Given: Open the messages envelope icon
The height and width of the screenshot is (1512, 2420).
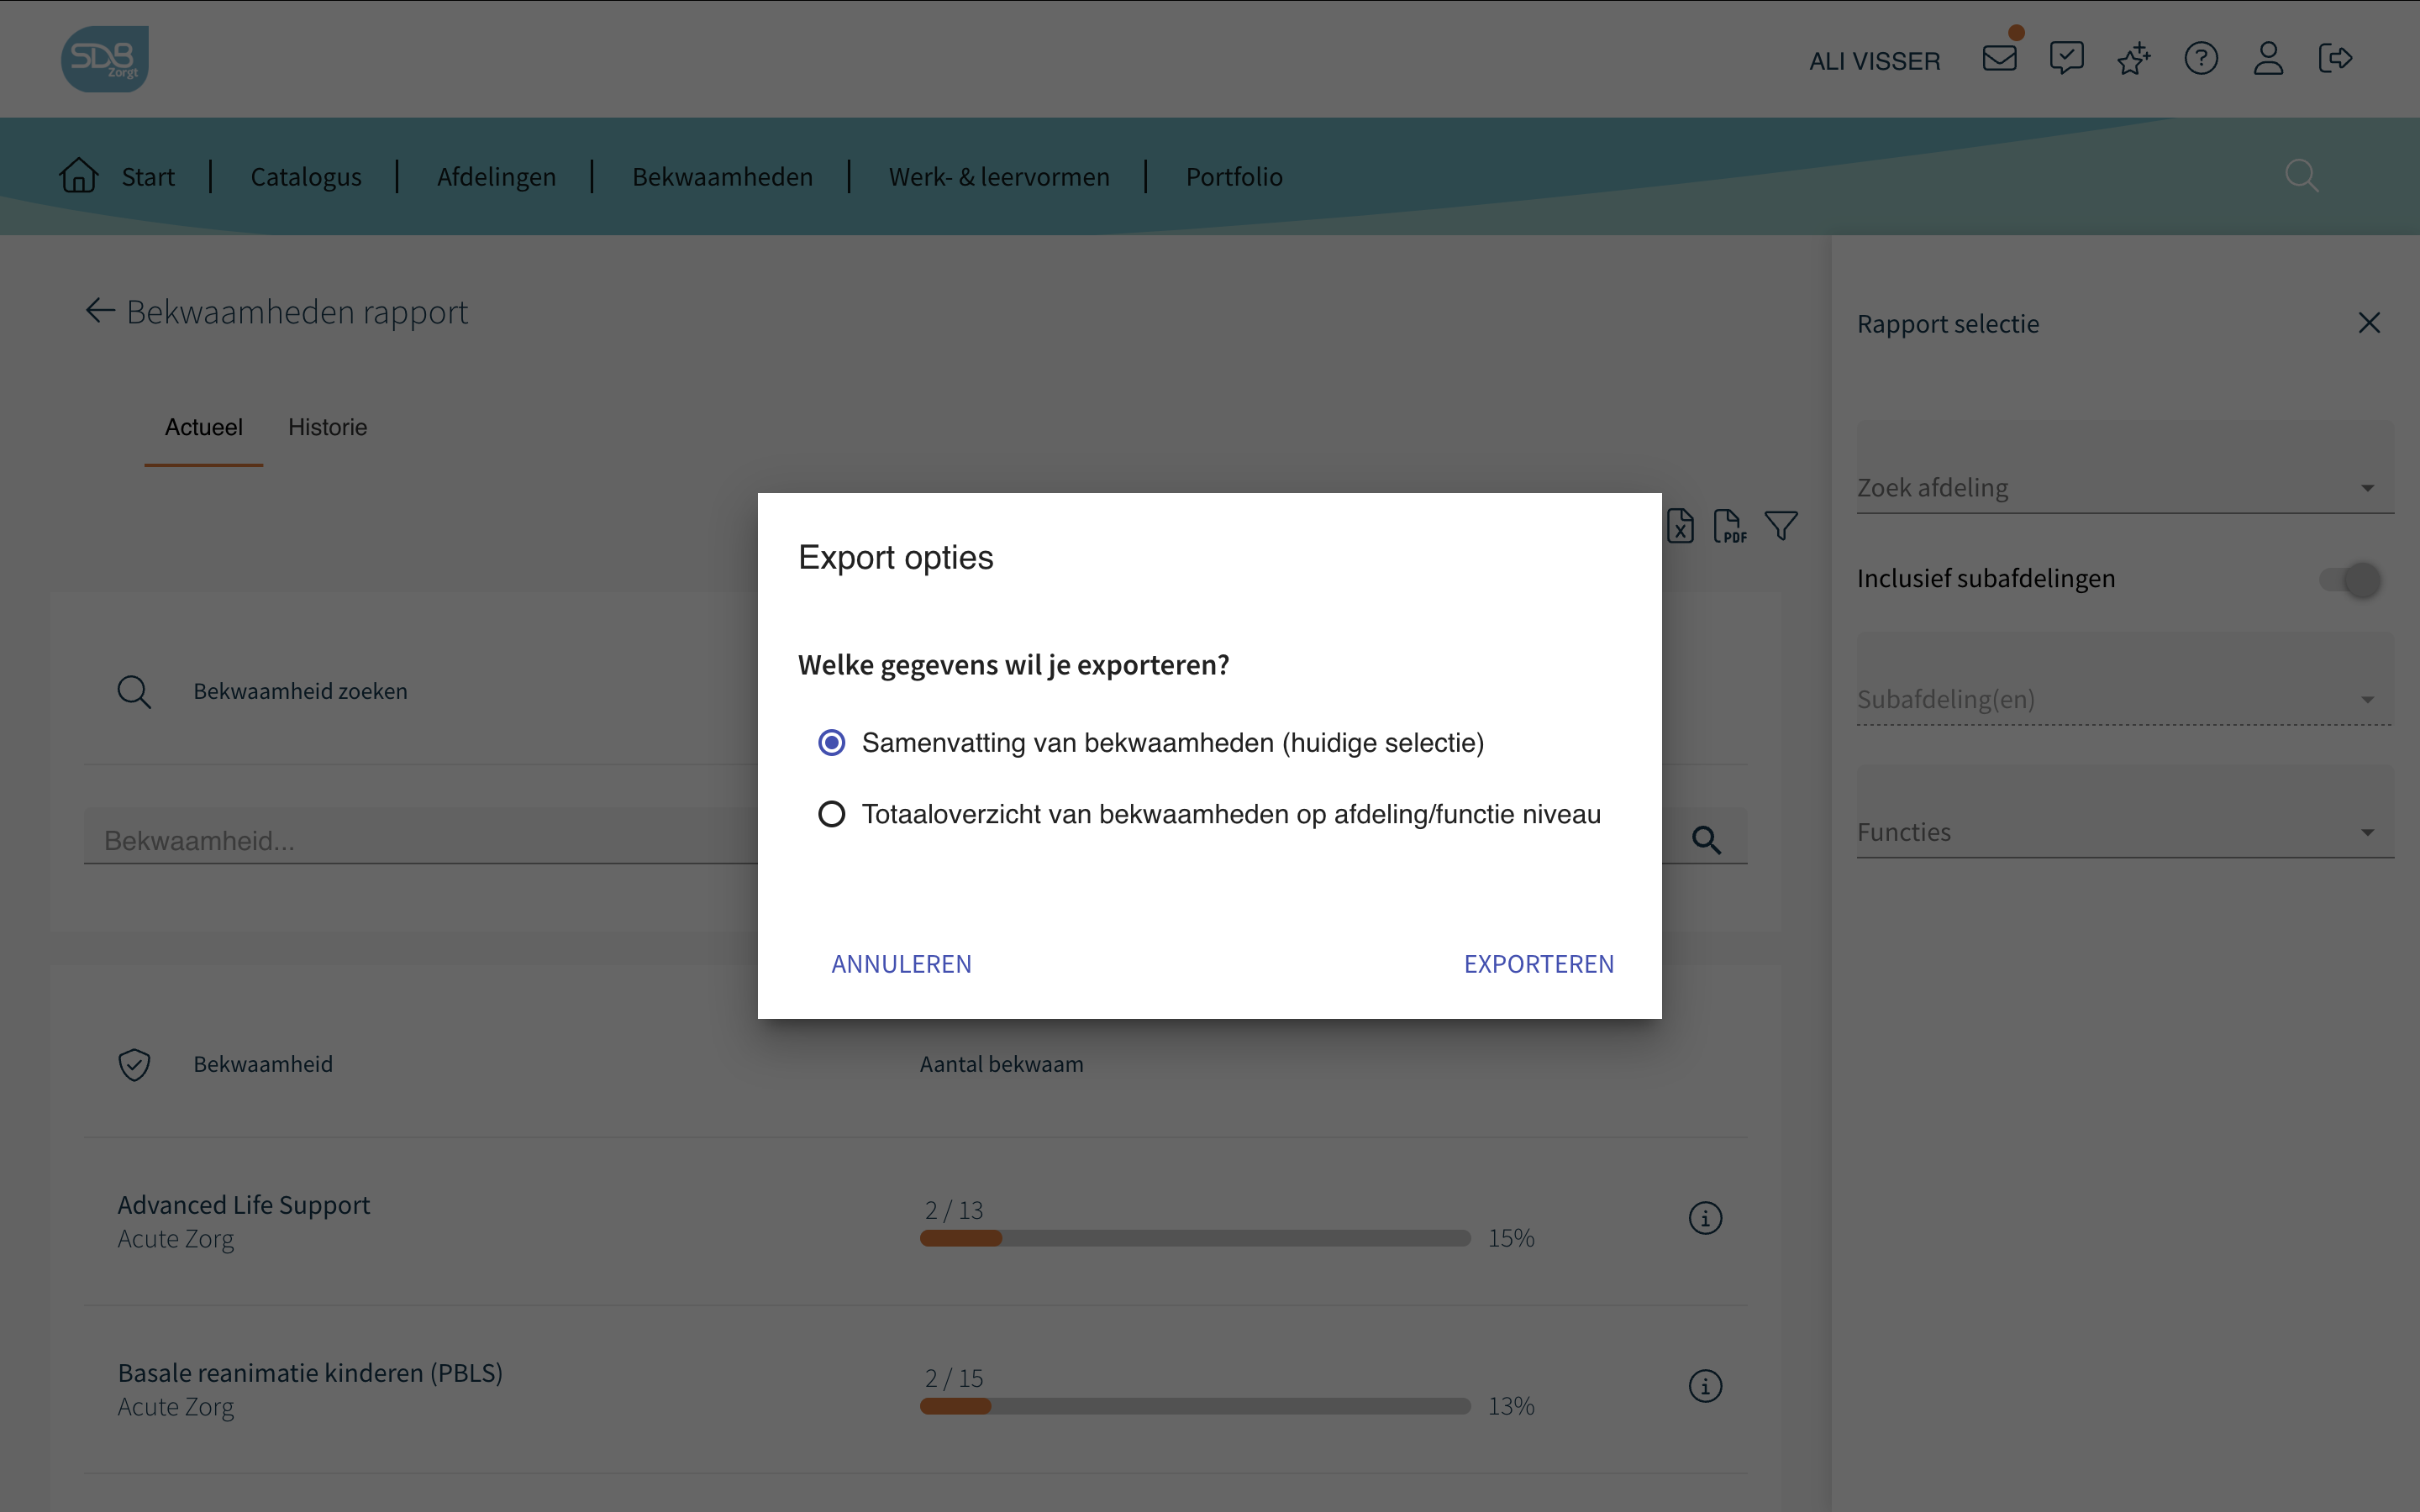Looking at the screenshot, I should [x=1999, y=59].
